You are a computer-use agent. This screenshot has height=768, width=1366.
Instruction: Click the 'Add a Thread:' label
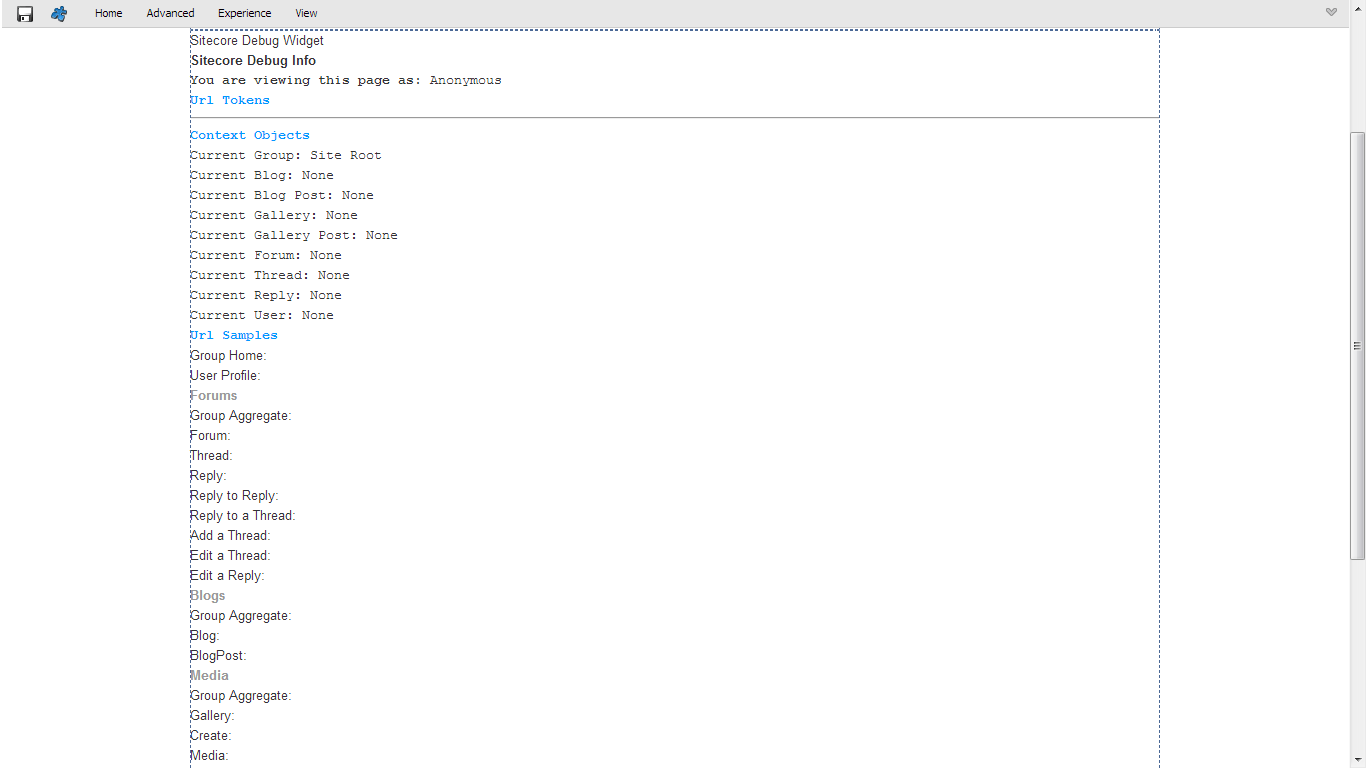tap(230, 536)
